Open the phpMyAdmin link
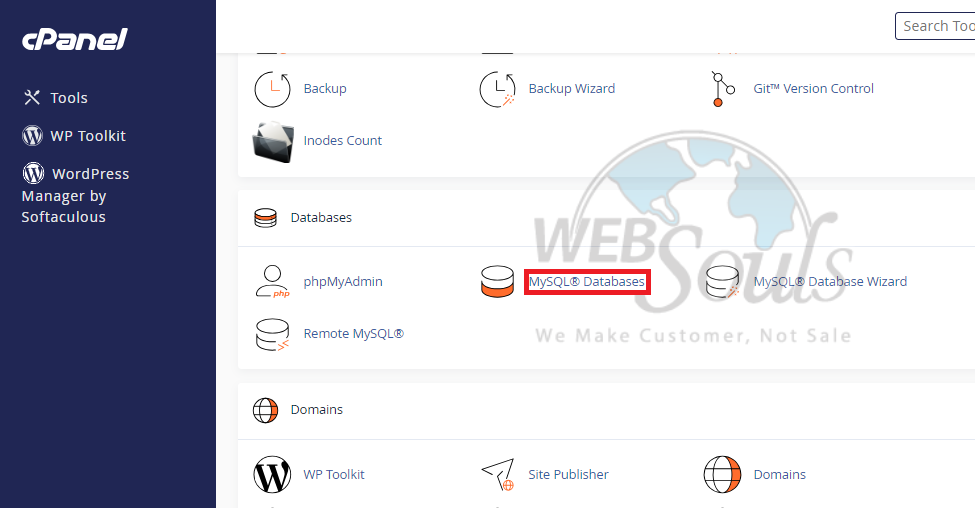975x508 pixels. point(343,282)
